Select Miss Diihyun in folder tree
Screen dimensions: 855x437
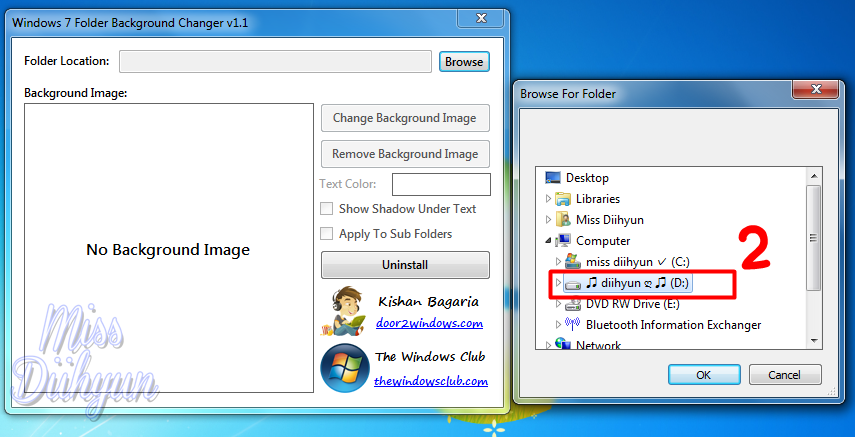coord(610,220)
